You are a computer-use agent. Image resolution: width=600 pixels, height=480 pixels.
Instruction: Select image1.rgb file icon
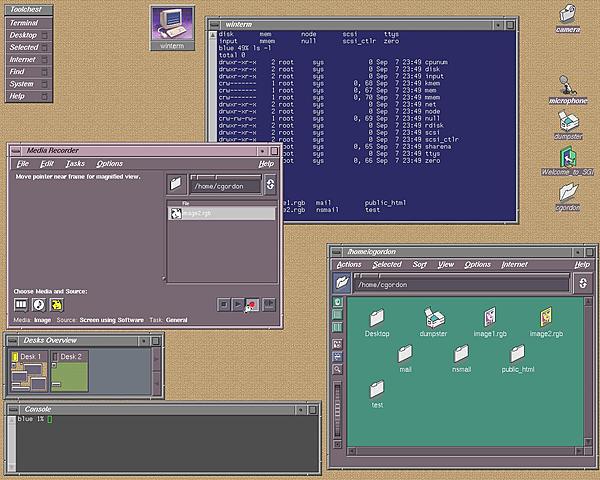[x=490, y=322]
